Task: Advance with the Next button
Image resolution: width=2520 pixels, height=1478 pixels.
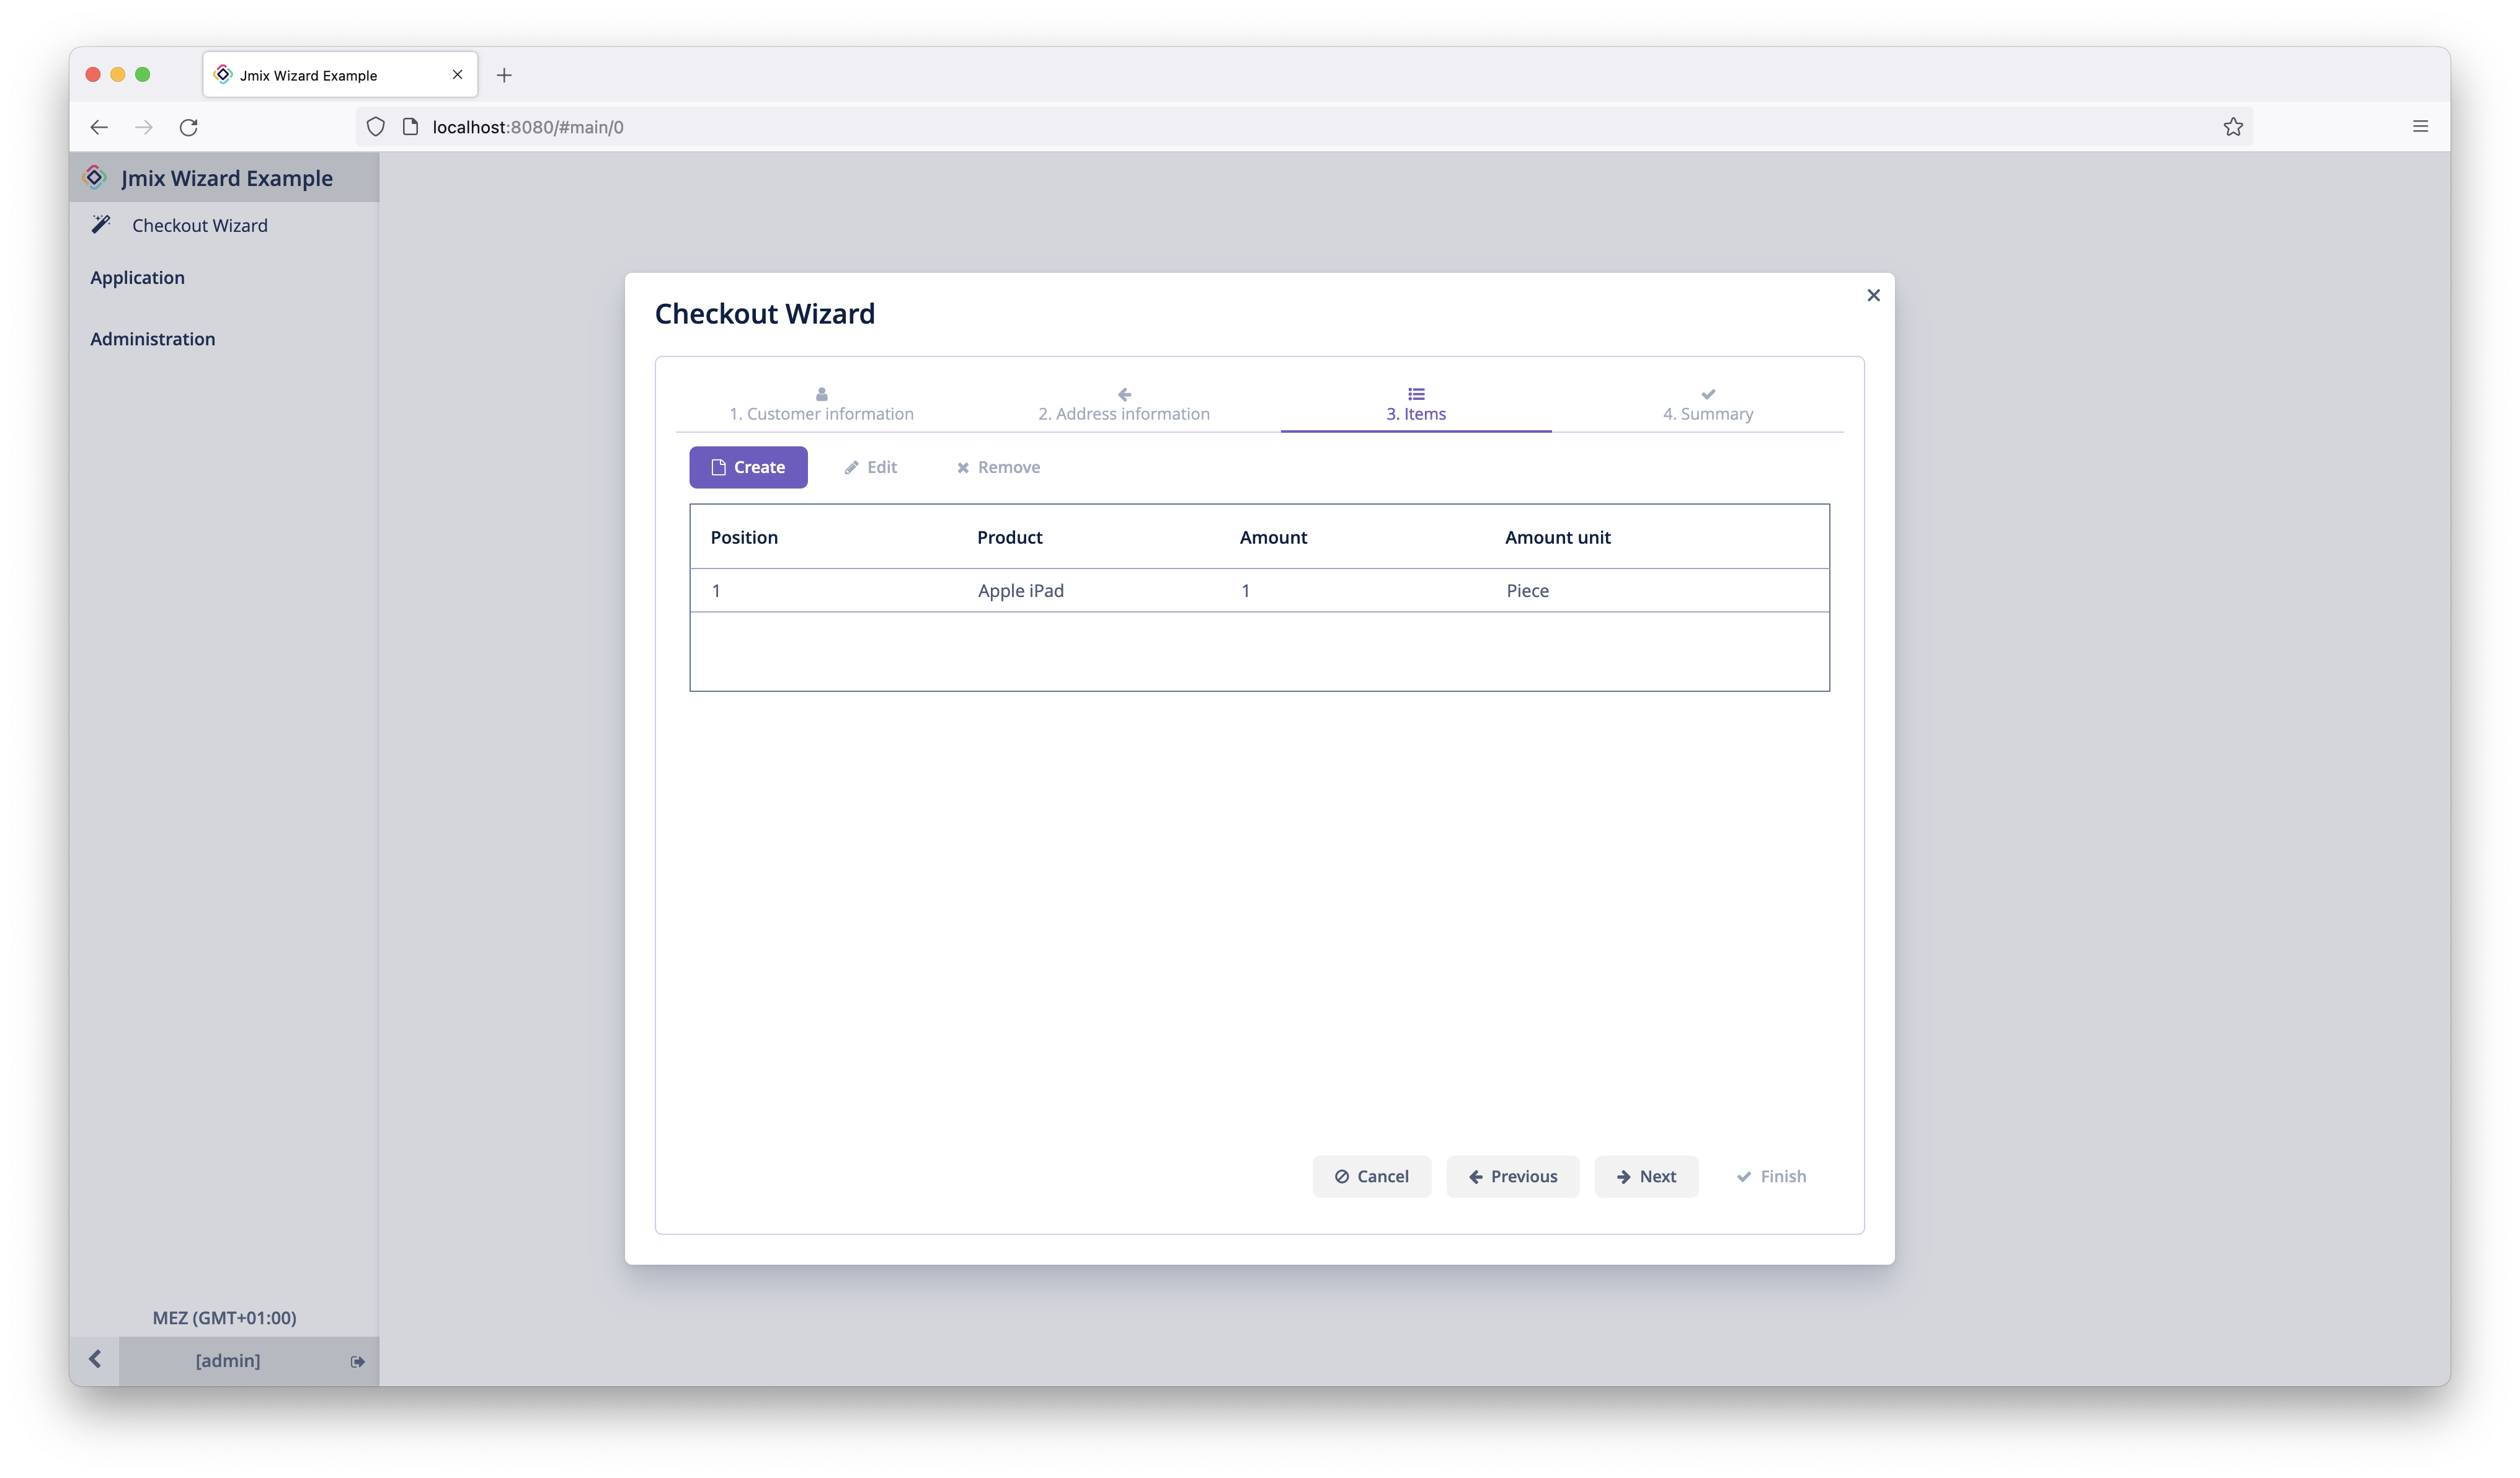Action: pos(1646,1176)
